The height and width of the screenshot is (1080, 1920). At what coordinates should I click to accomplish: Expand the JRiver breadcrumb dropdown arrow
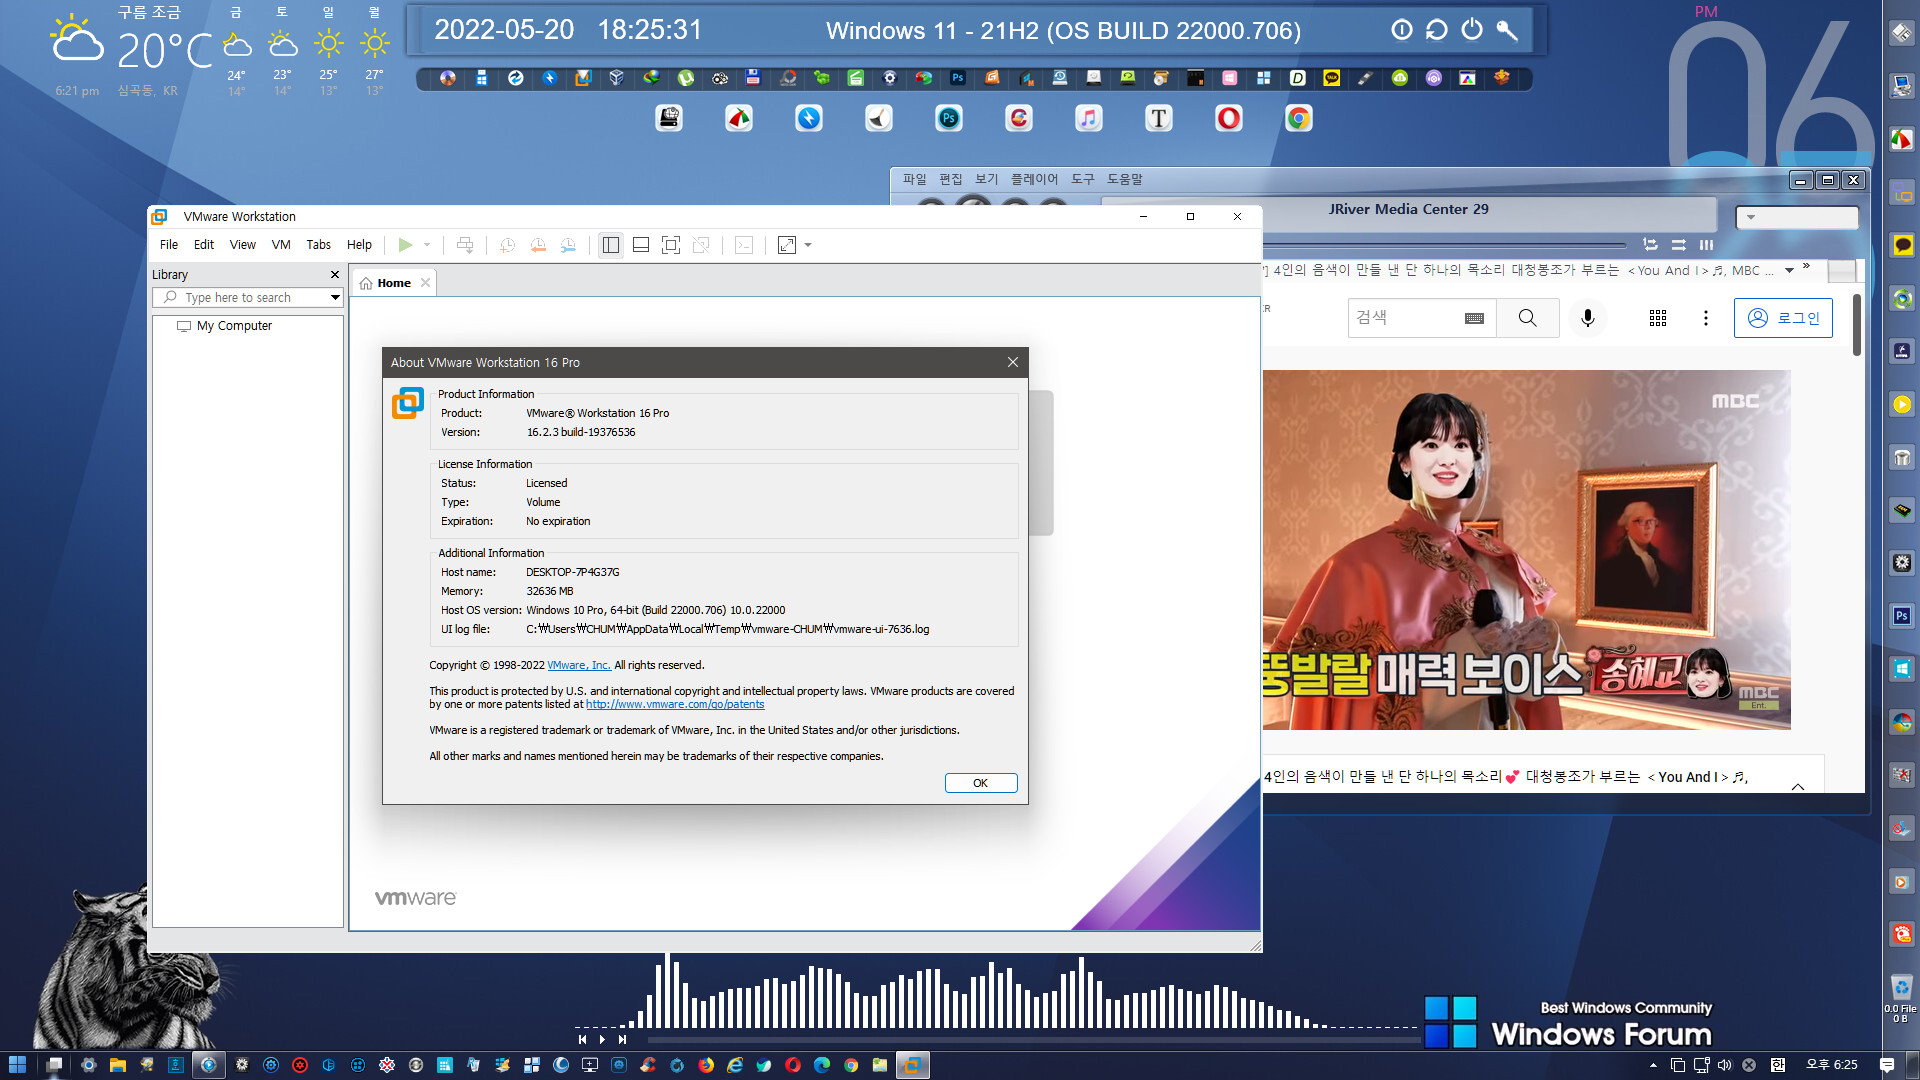click(x=1789, y=270)
